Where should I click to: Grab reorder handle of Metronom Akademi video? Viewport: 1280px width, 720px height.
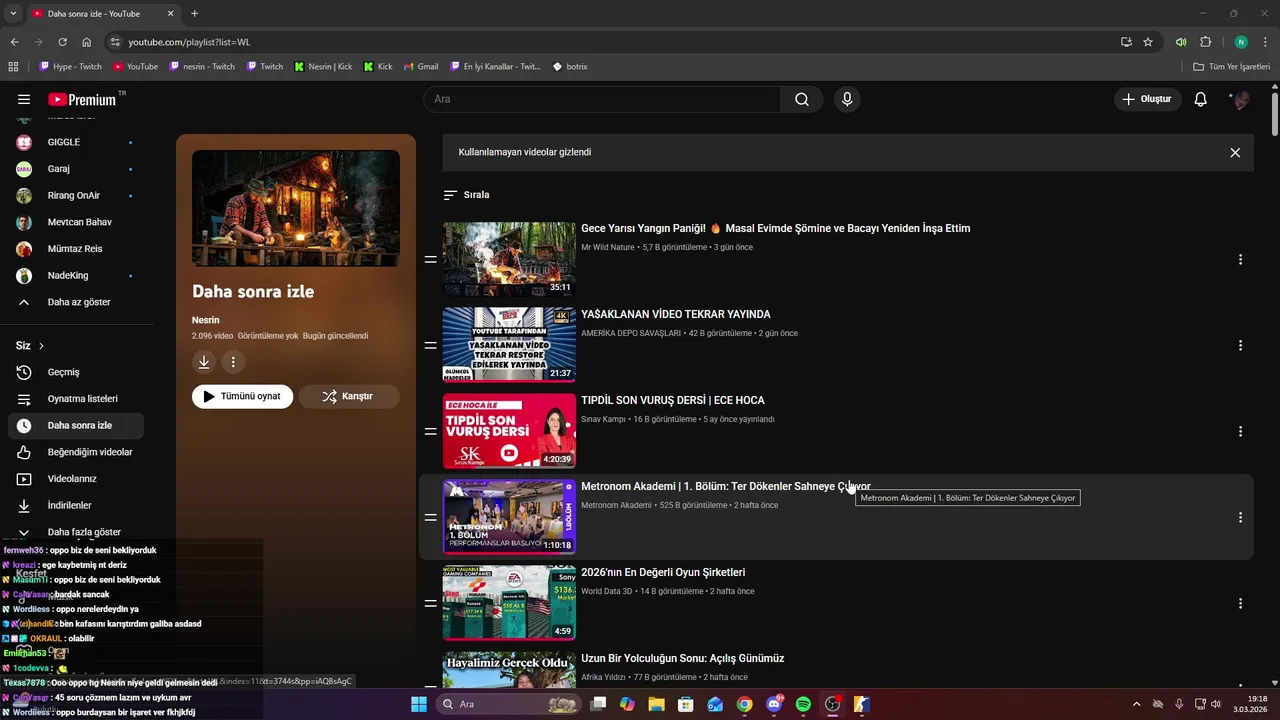point(430,517)
